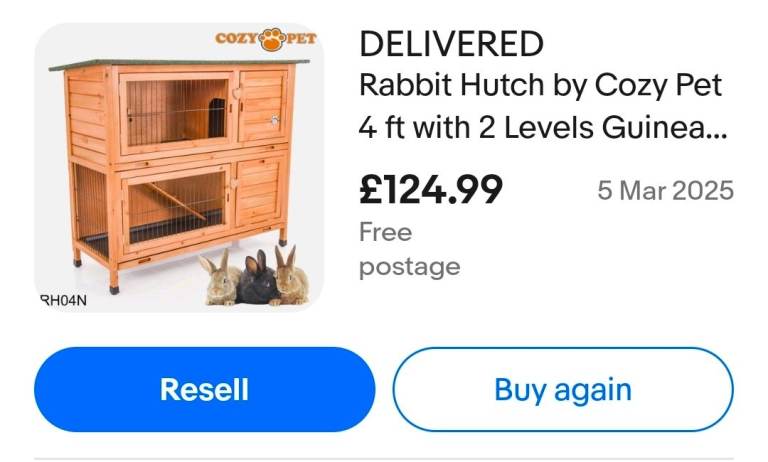
Task: Select the Free postage text
Action: point(409,250)
